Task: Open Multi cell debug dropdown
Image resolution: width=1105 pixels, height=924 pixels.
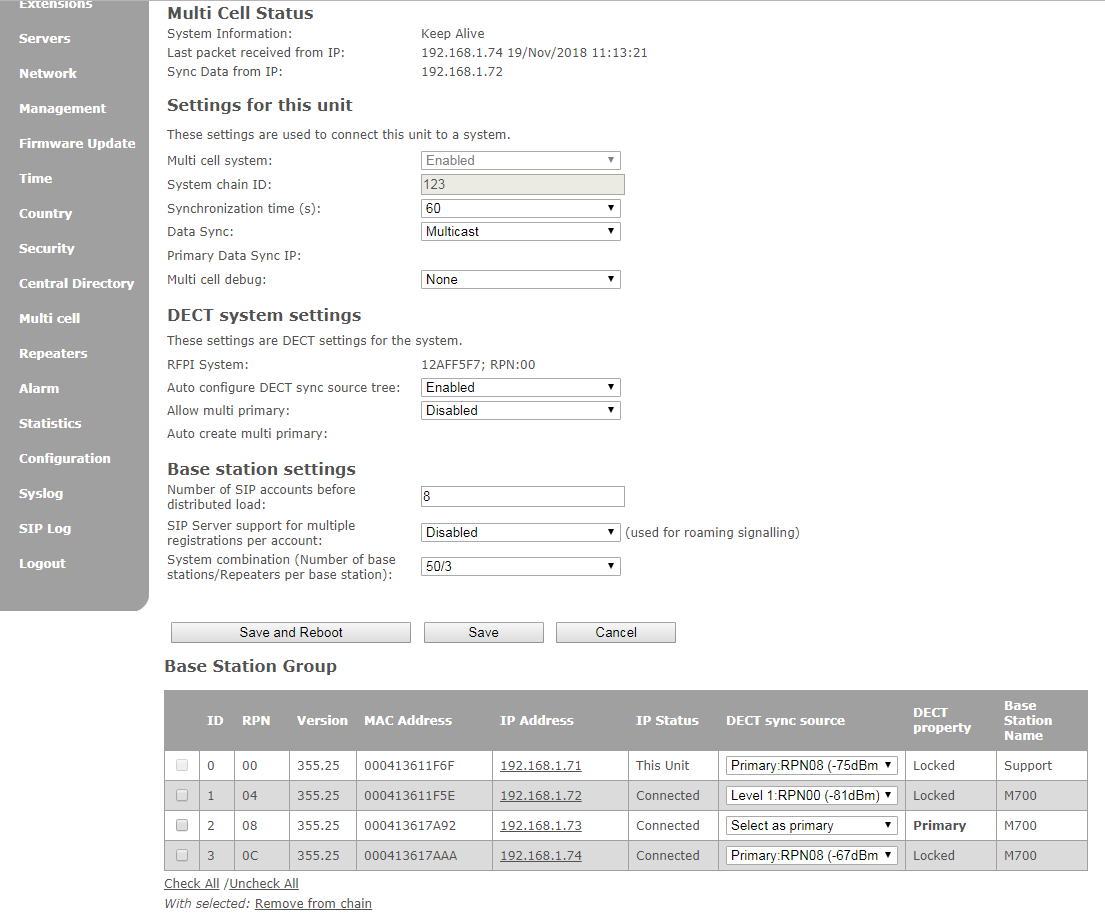Action: [x=521, y=279]
